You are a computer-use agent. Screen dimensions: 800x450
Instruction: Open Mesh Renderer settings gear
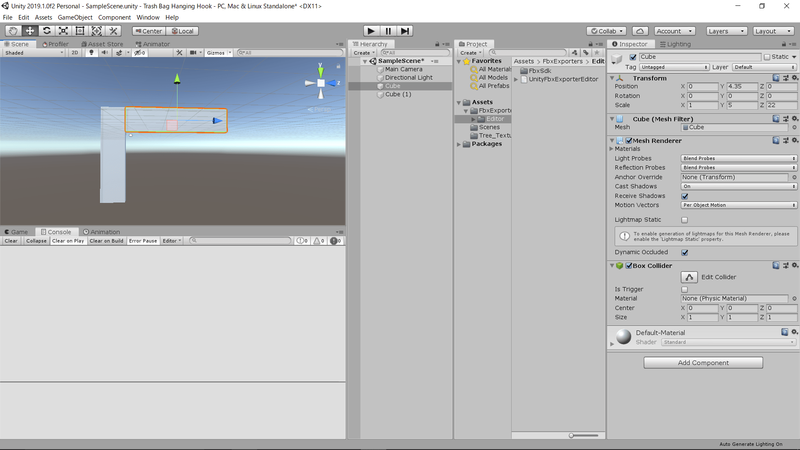pos(795,140)
